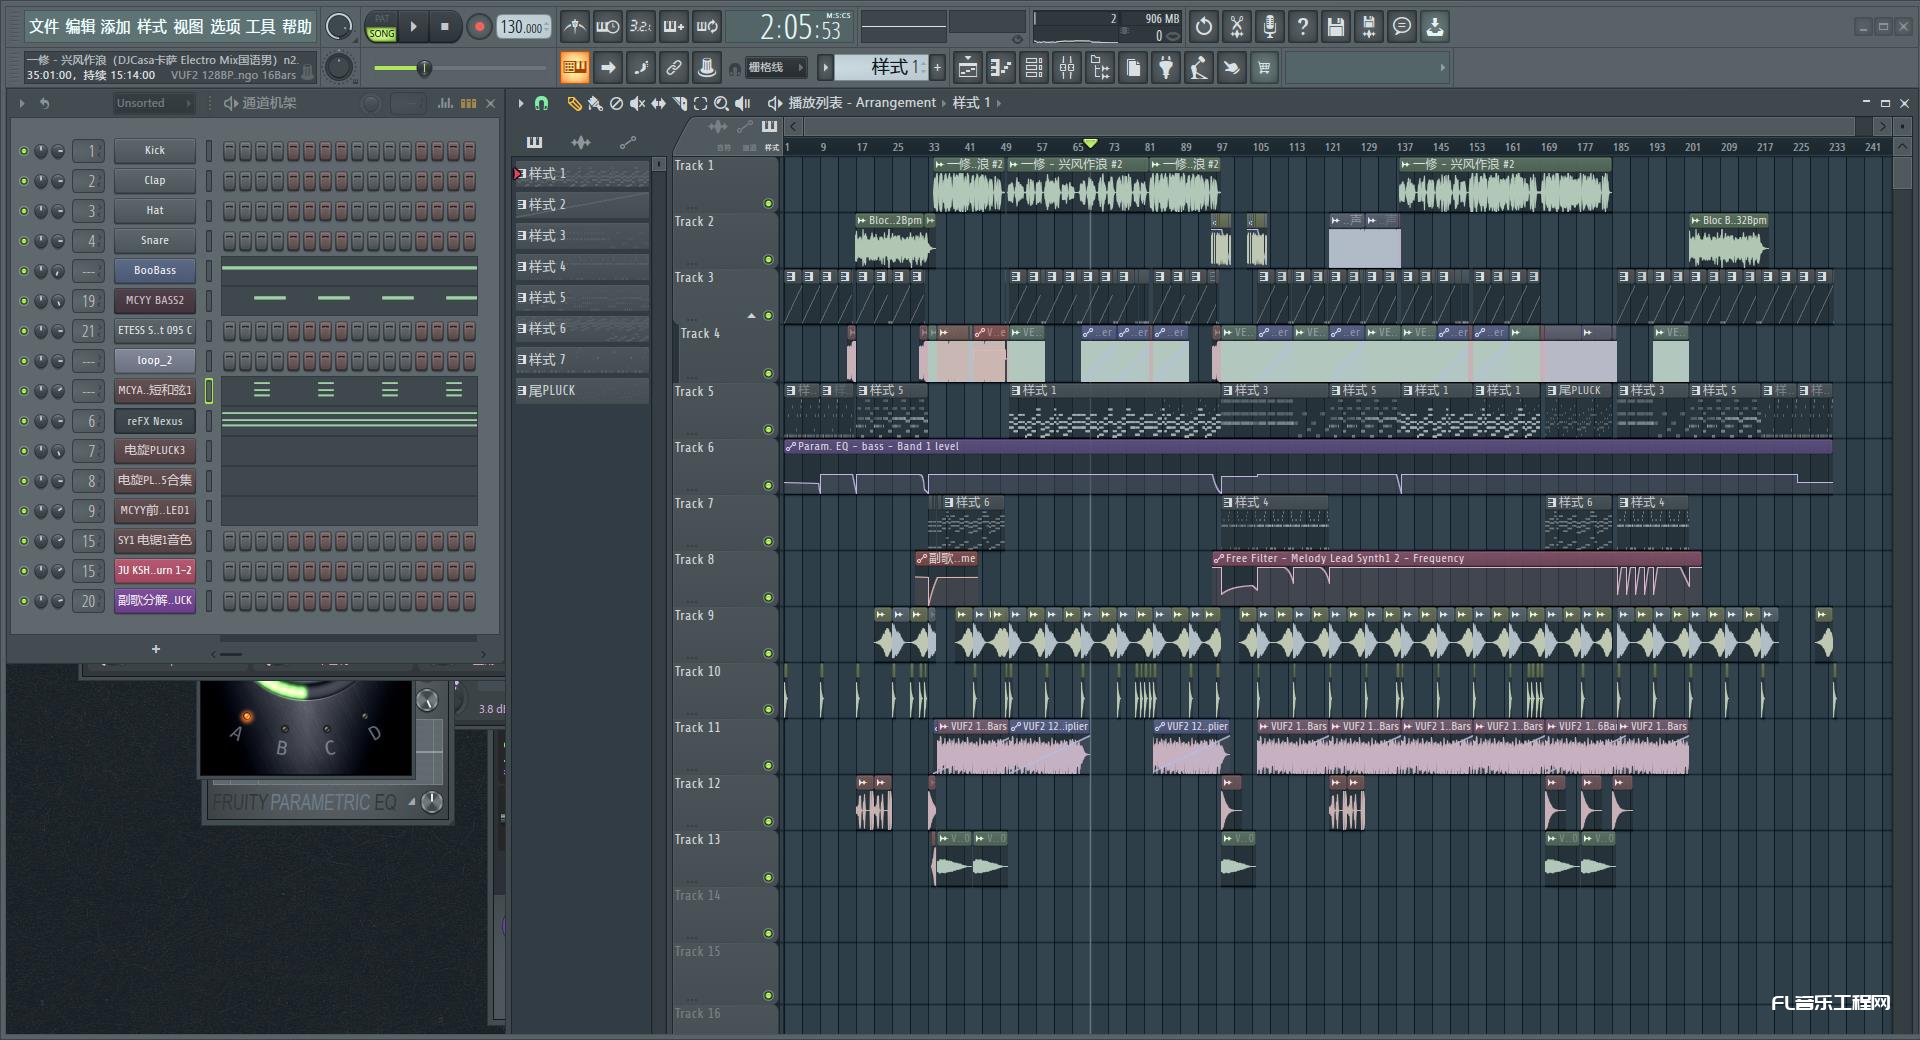Screen dimensions: 1920x1040
Task: Open the content library shopping cart
Action: pyautogui.click(x=1264, y=67)
